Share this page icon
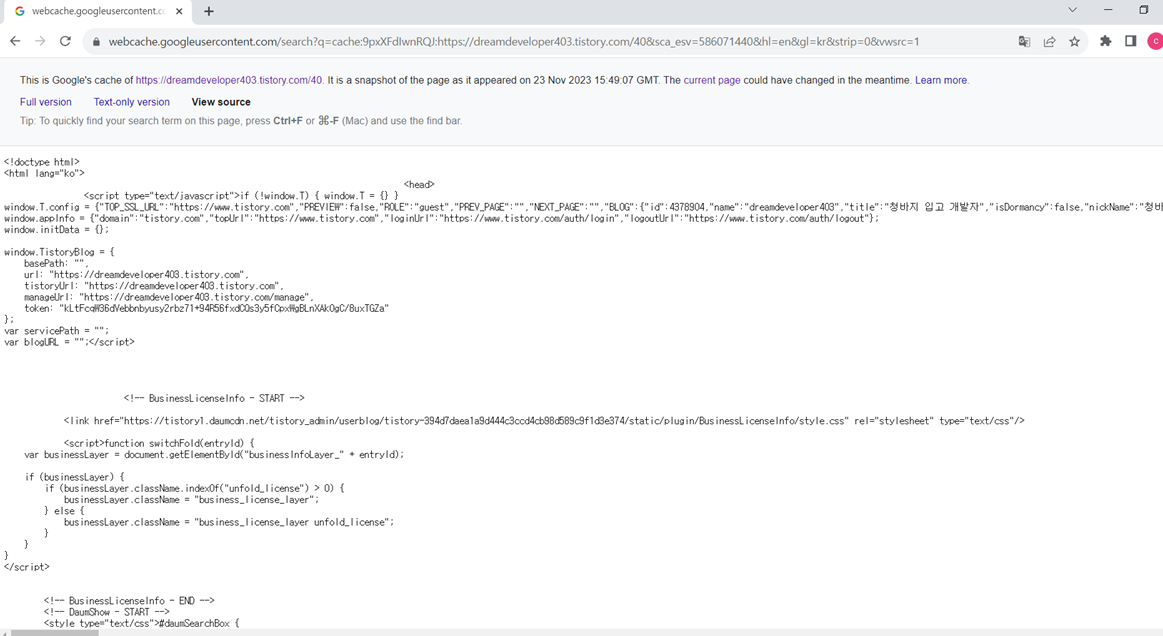The image size is (1163, 636). click(1050, 42)
